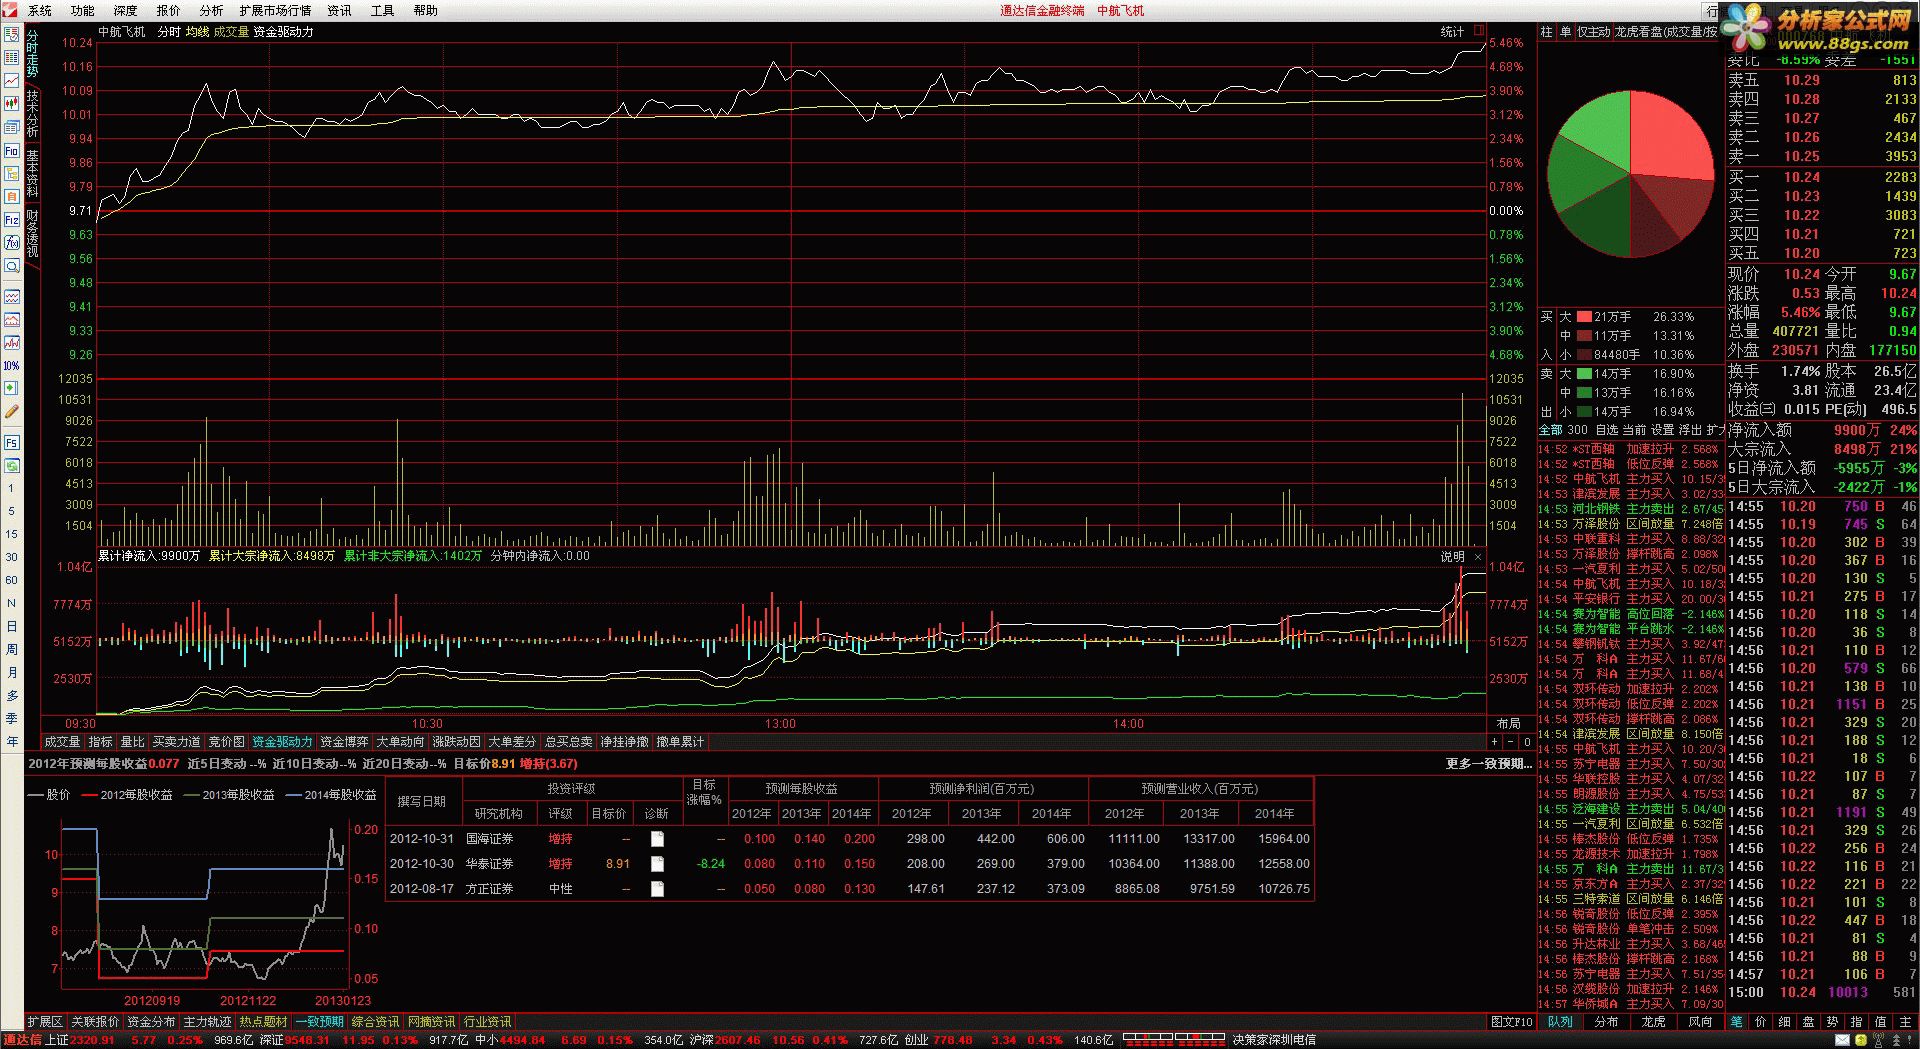
Task: Click the green refresh sidebar icon
Action: [x=12, y=465]
